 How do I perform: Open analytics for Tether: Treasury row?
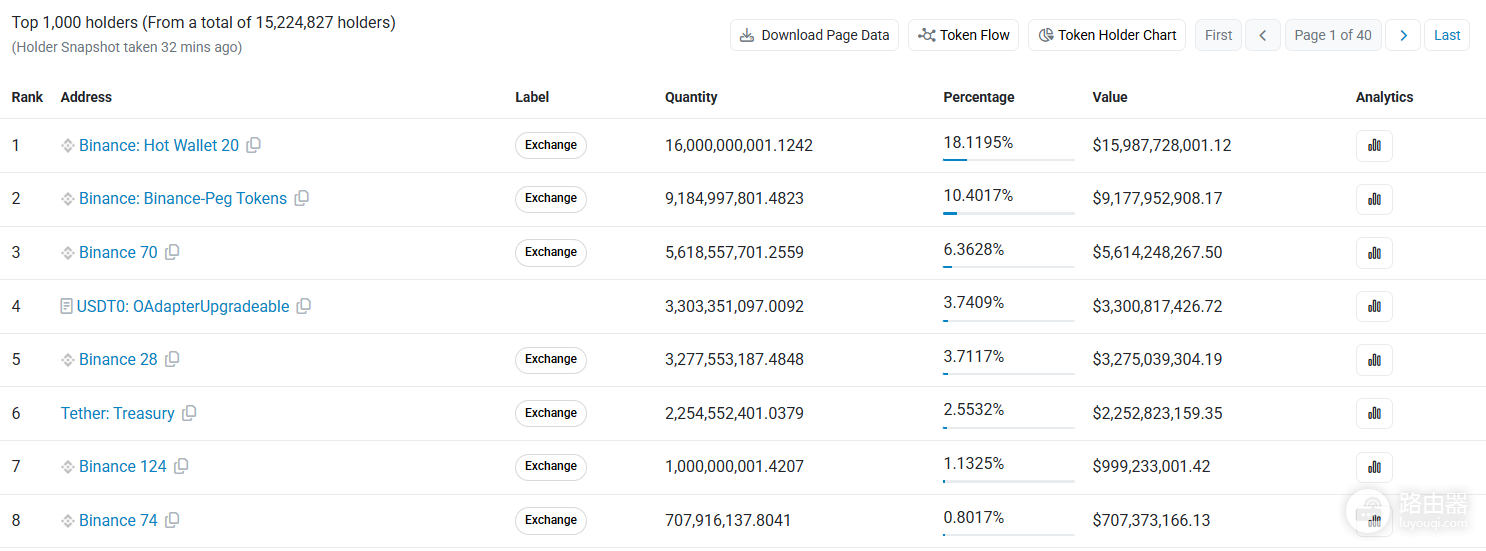pyautogui.click(x=1374, y=413)
